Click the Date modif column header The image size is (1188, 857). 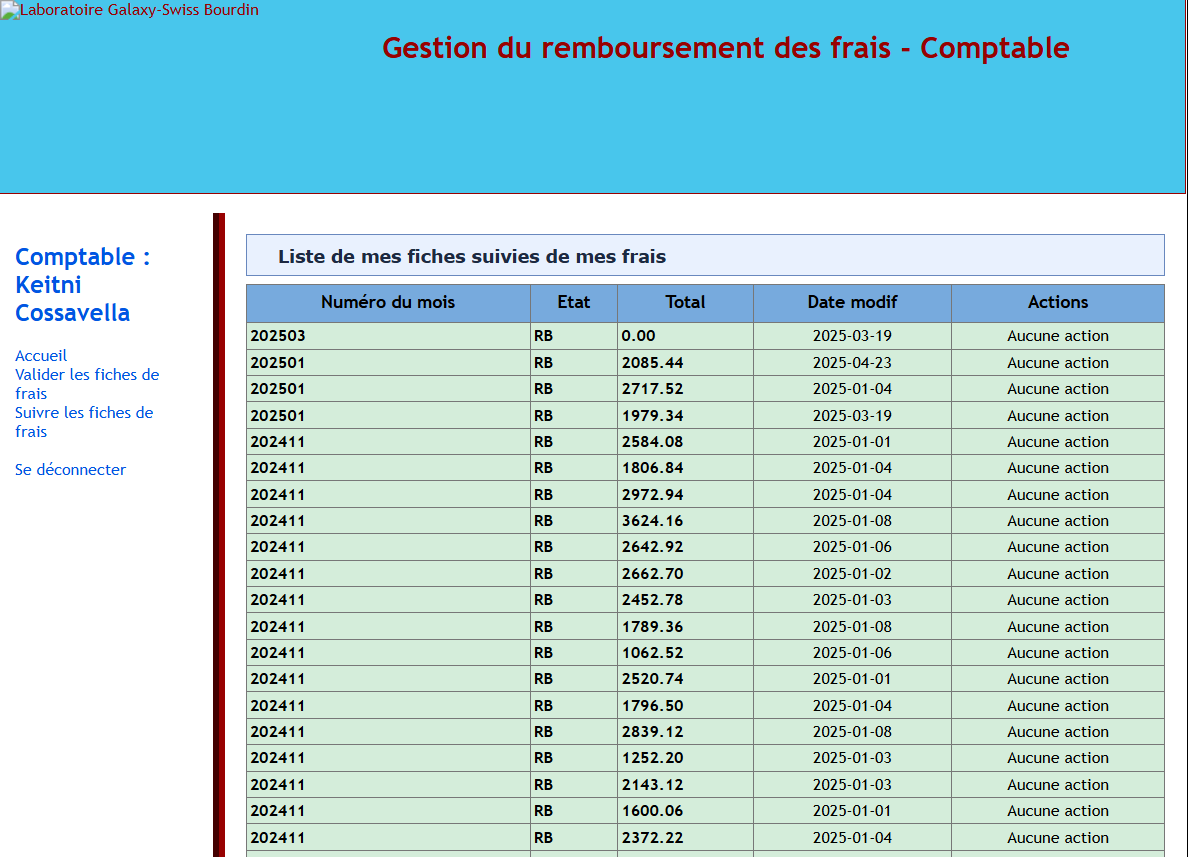(x=852, y=302)
